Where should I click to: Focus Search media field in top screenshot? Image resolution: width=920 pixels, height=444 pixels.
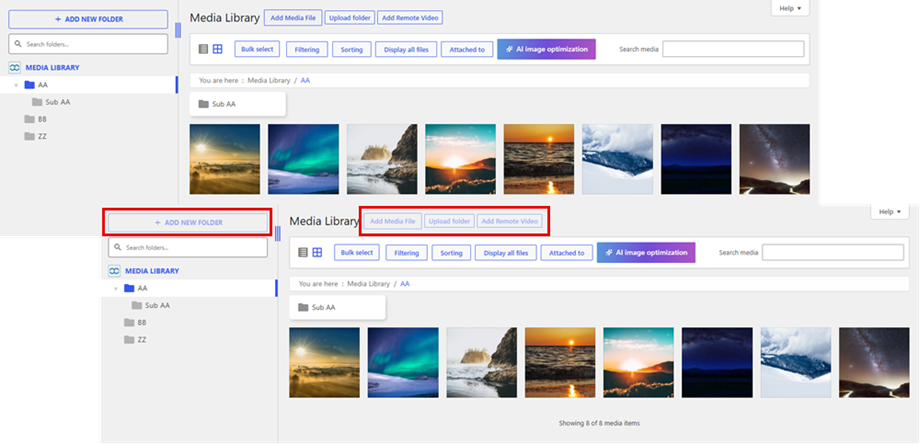pos(733,49)
